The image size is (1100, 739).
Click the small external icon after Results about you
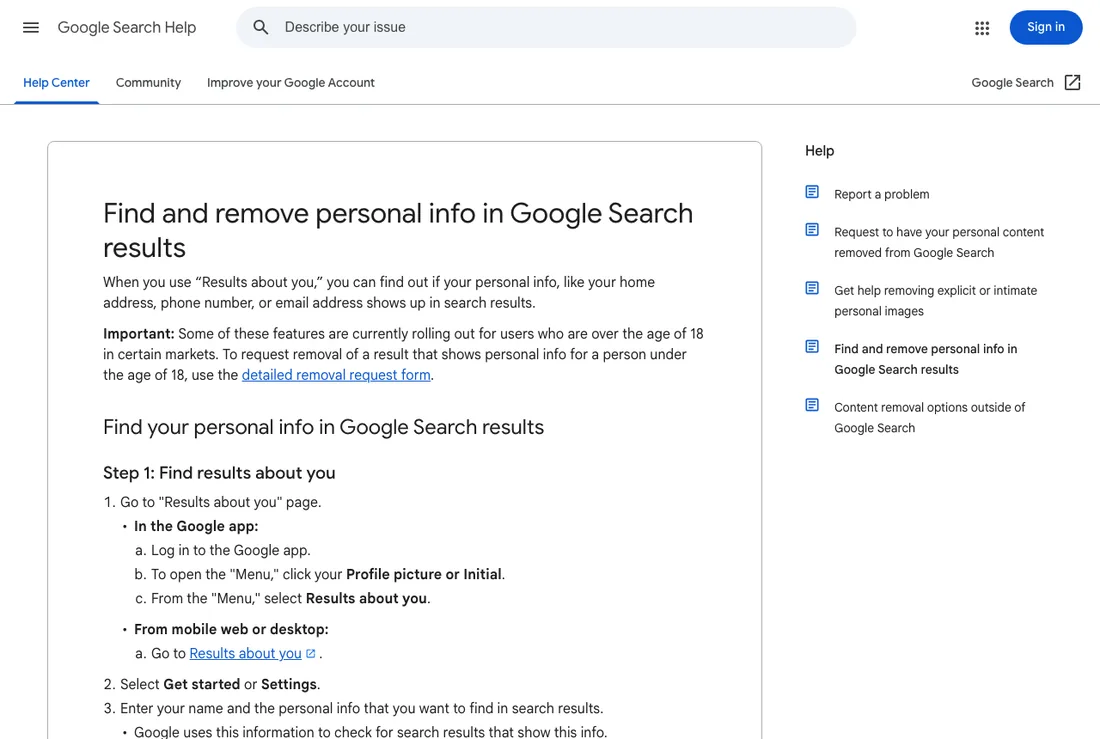click(311, 653)
